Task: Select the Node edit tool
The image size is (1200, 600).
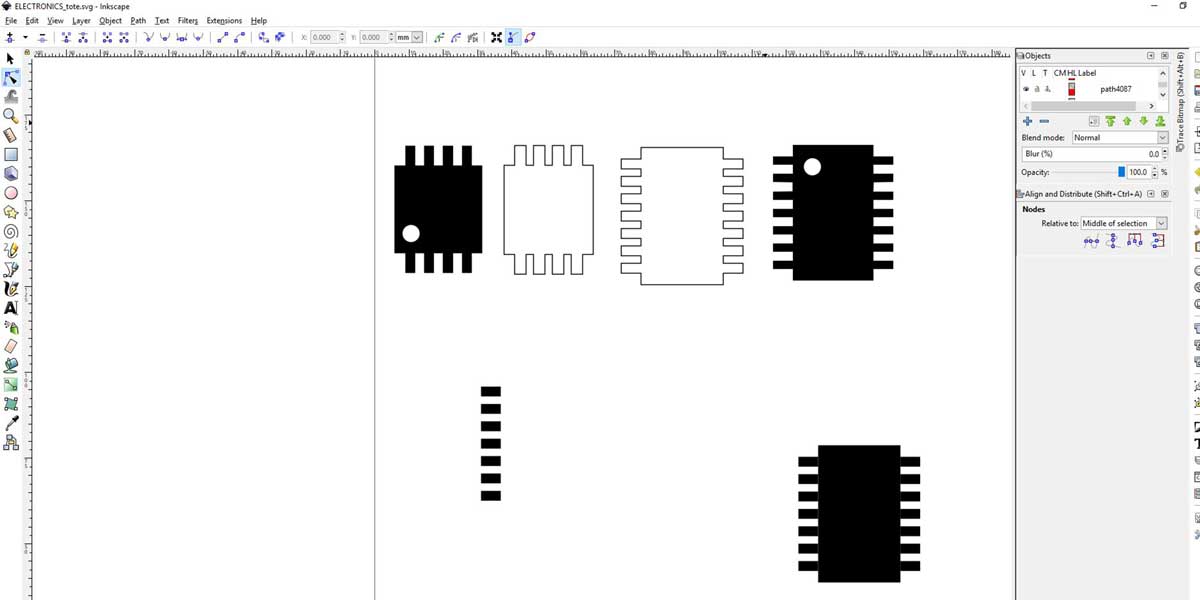Action: 11,78
